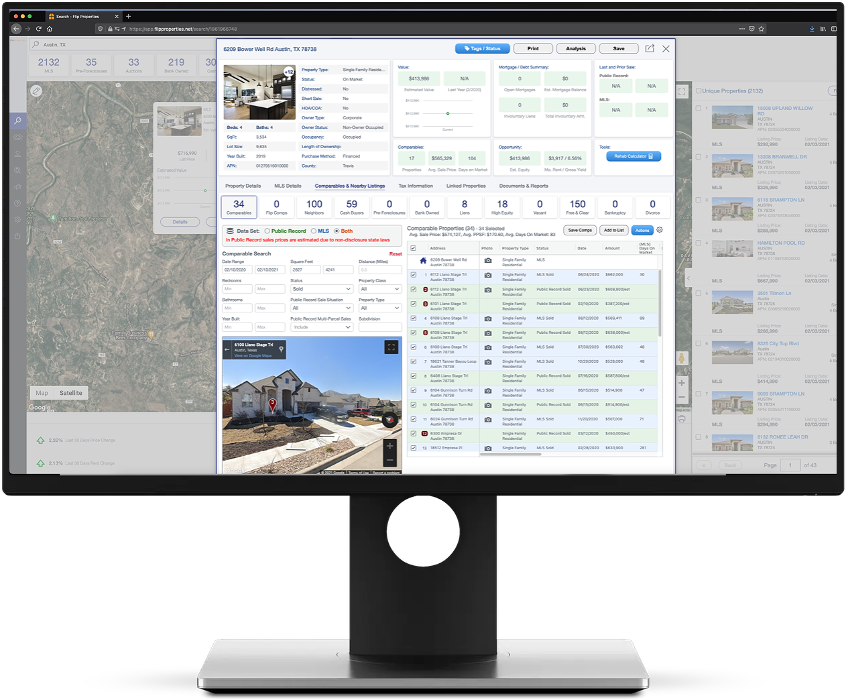Click Add to List button
The width and height of the screenshot is (846, 700).
click(613, 230)
